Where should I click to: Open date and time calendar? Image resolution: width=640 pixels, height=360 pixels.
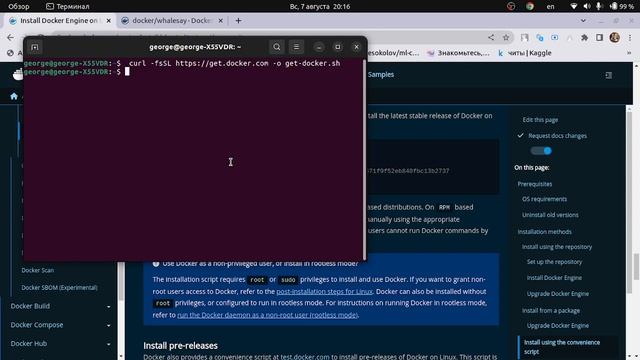point(320,6)
